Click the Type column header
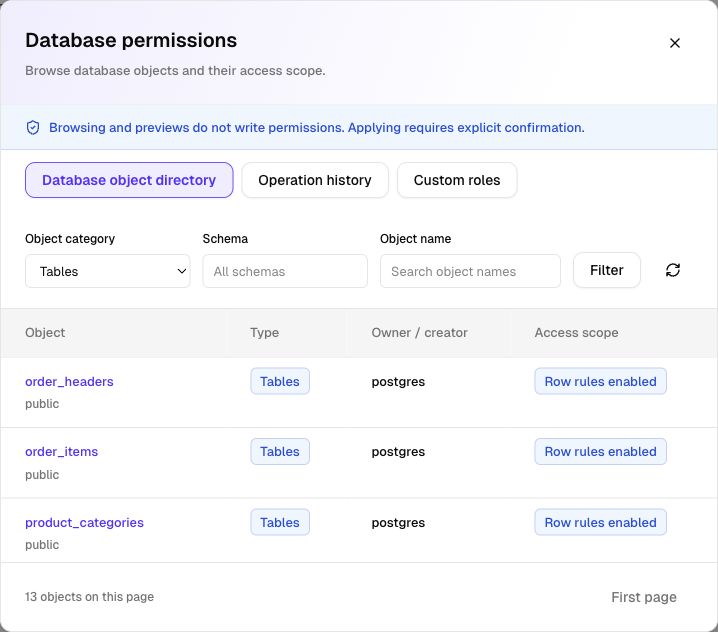718x632 pixels. [x=264, y=332]
